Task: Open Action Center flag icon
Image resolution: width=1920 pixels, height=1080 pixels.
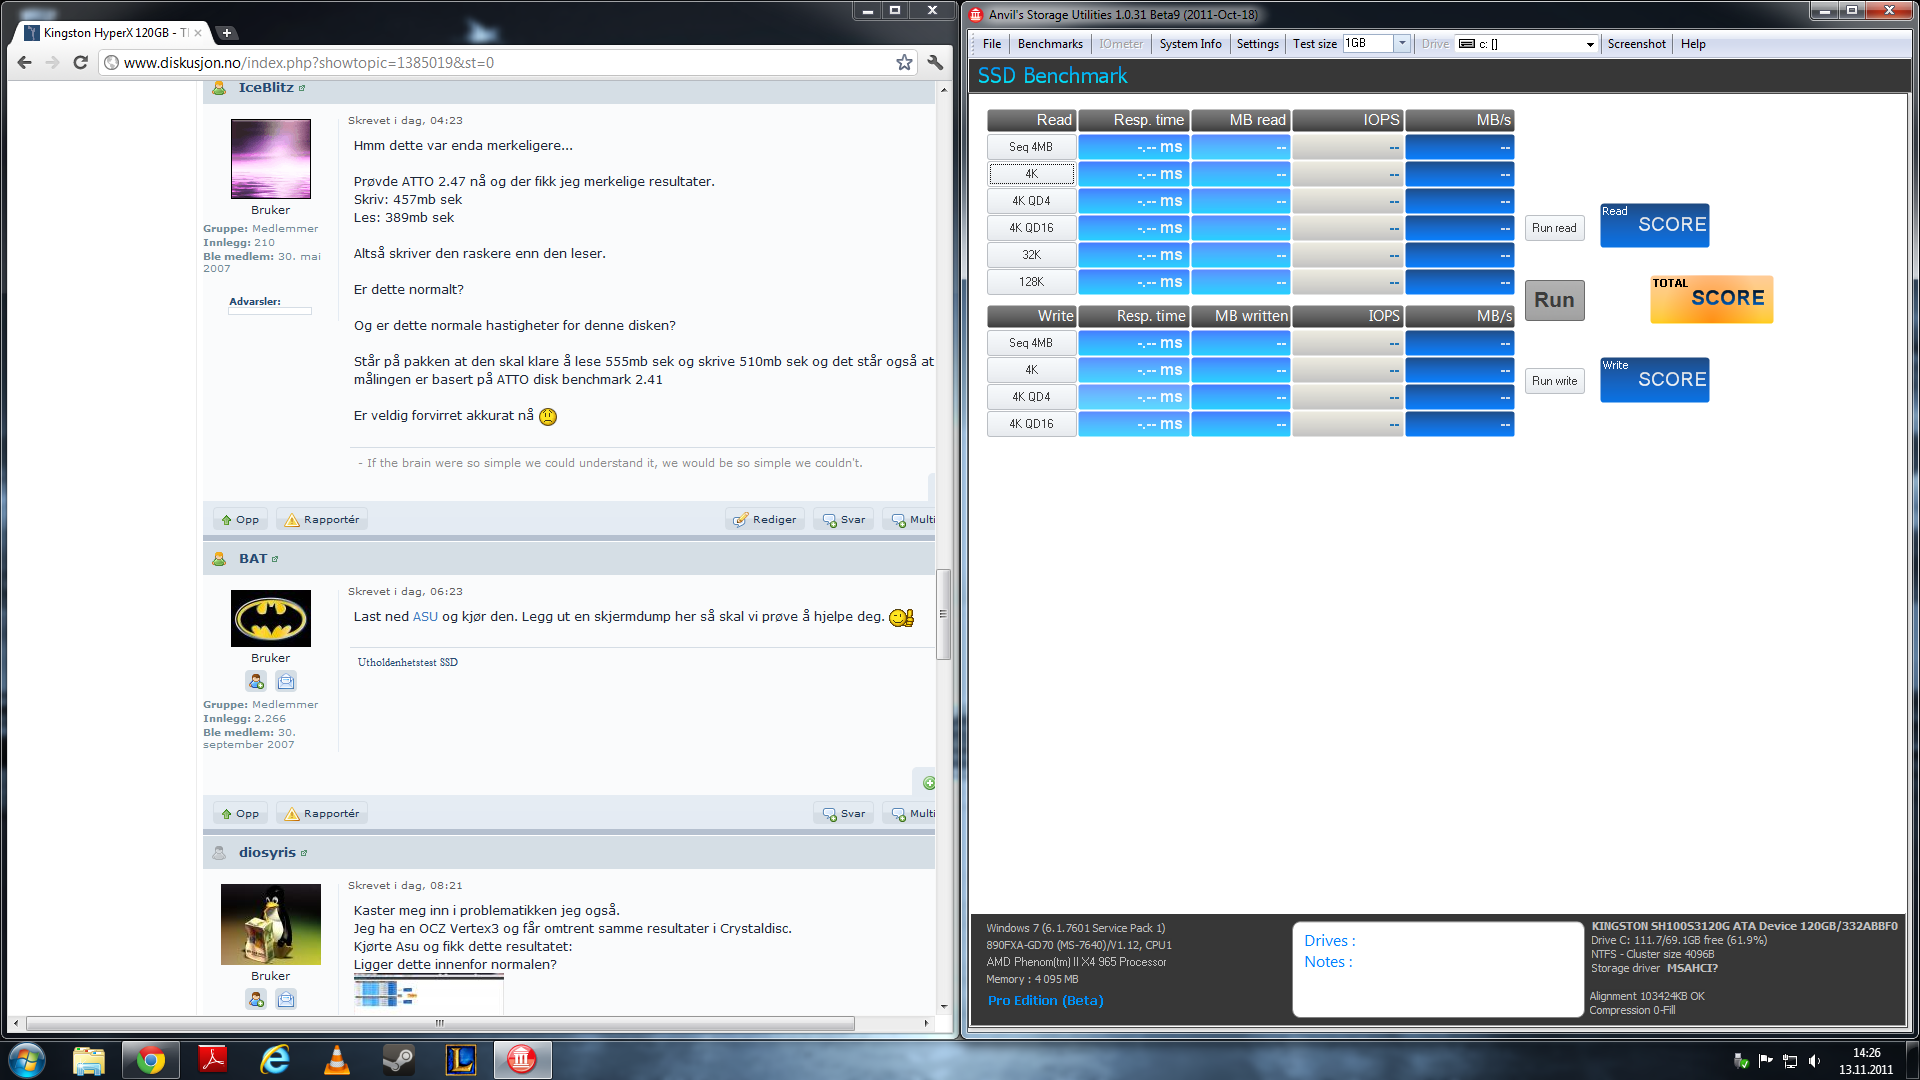Action: click(1765, 1061)
